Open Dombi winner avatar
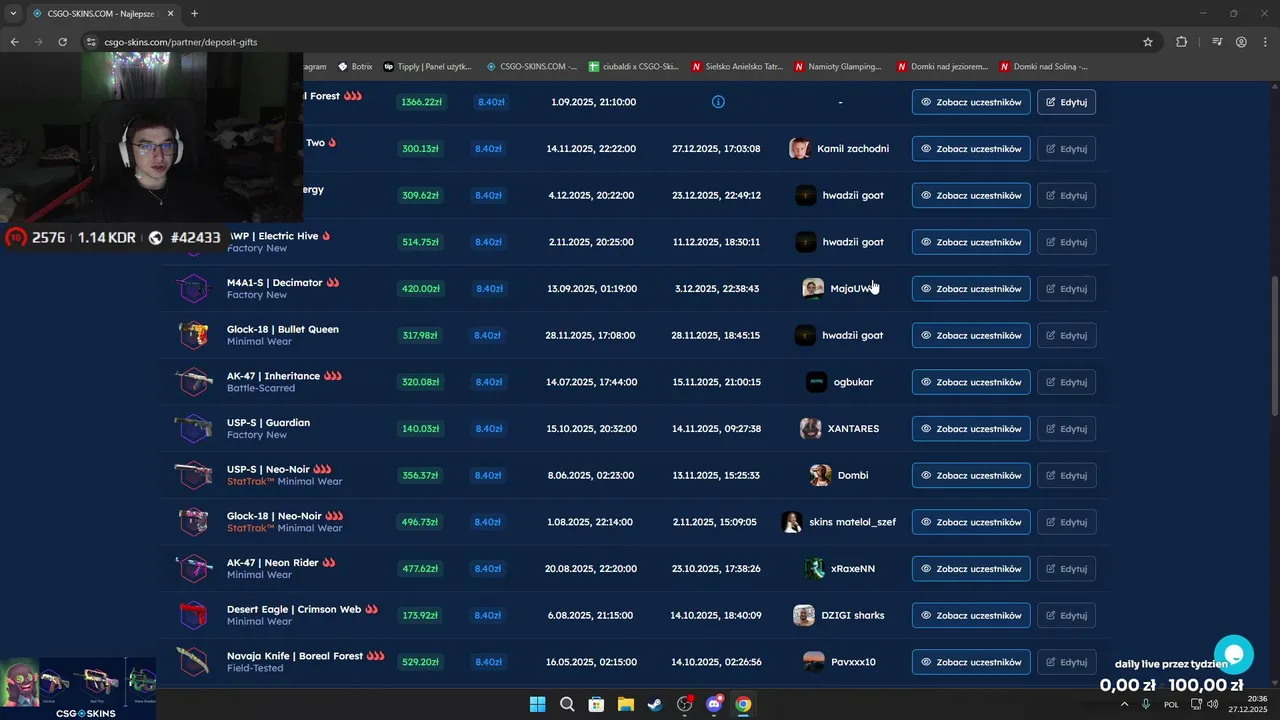This screenshot has width=1280, height=720. [x=820, y=475]
